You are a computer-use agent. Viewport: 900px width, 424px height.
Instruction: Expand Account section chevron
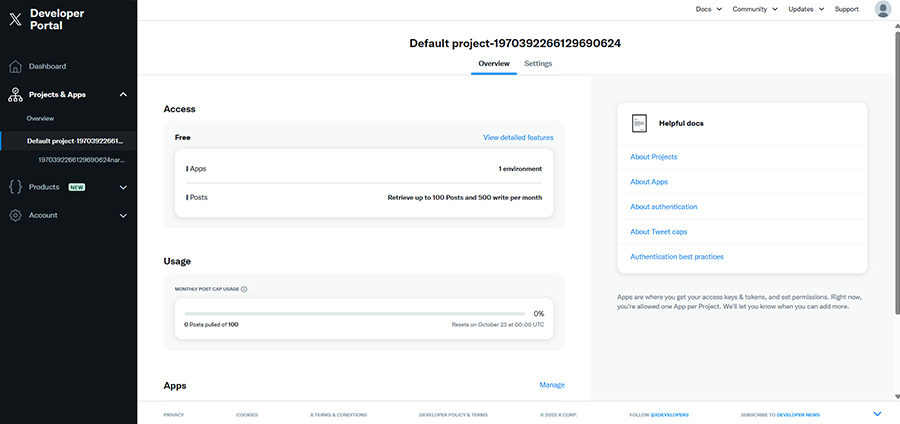123,216
